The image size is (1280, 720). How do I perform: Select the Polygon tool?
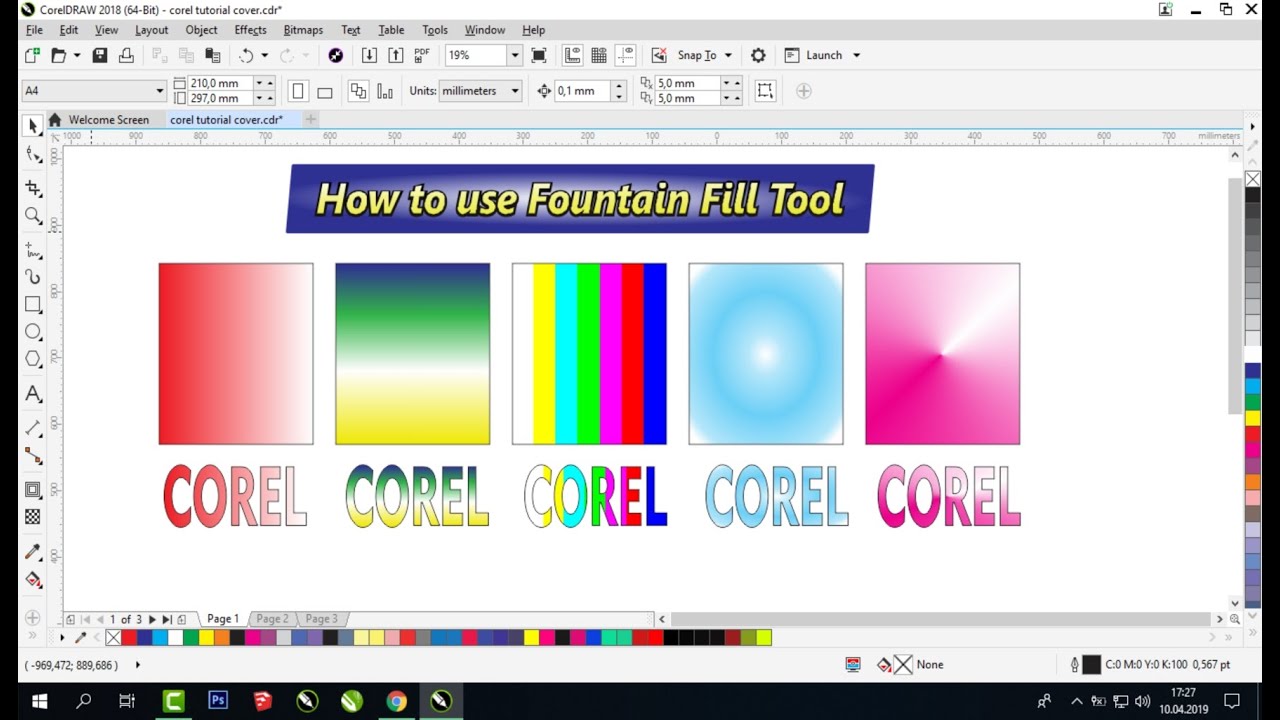[x=33, y=358]
